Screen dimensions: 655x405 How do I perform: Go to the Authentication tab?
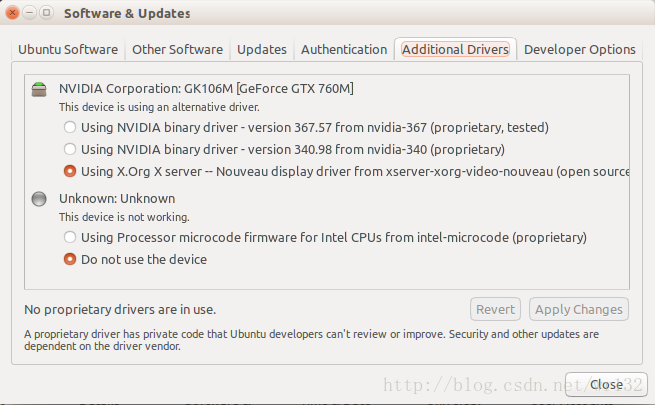[x=344, y=50]
